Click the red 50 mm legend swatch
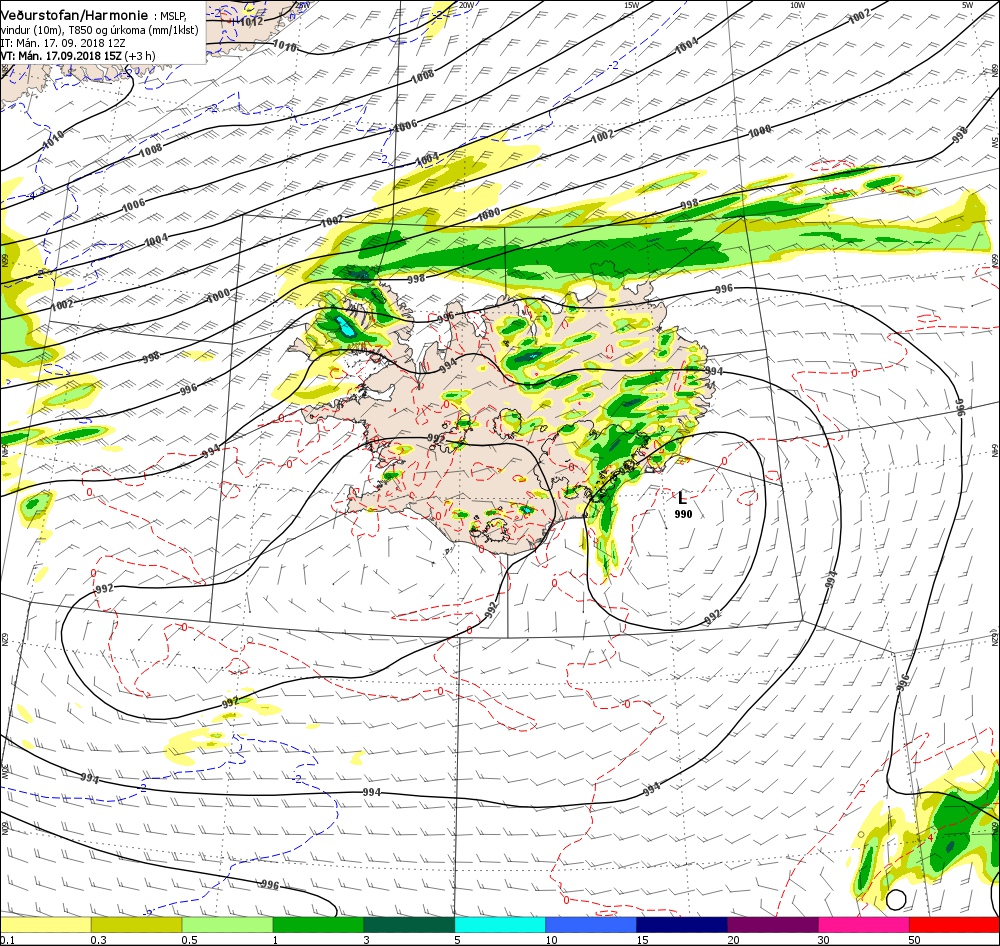The image size is (1000, 946). point(954,925)
